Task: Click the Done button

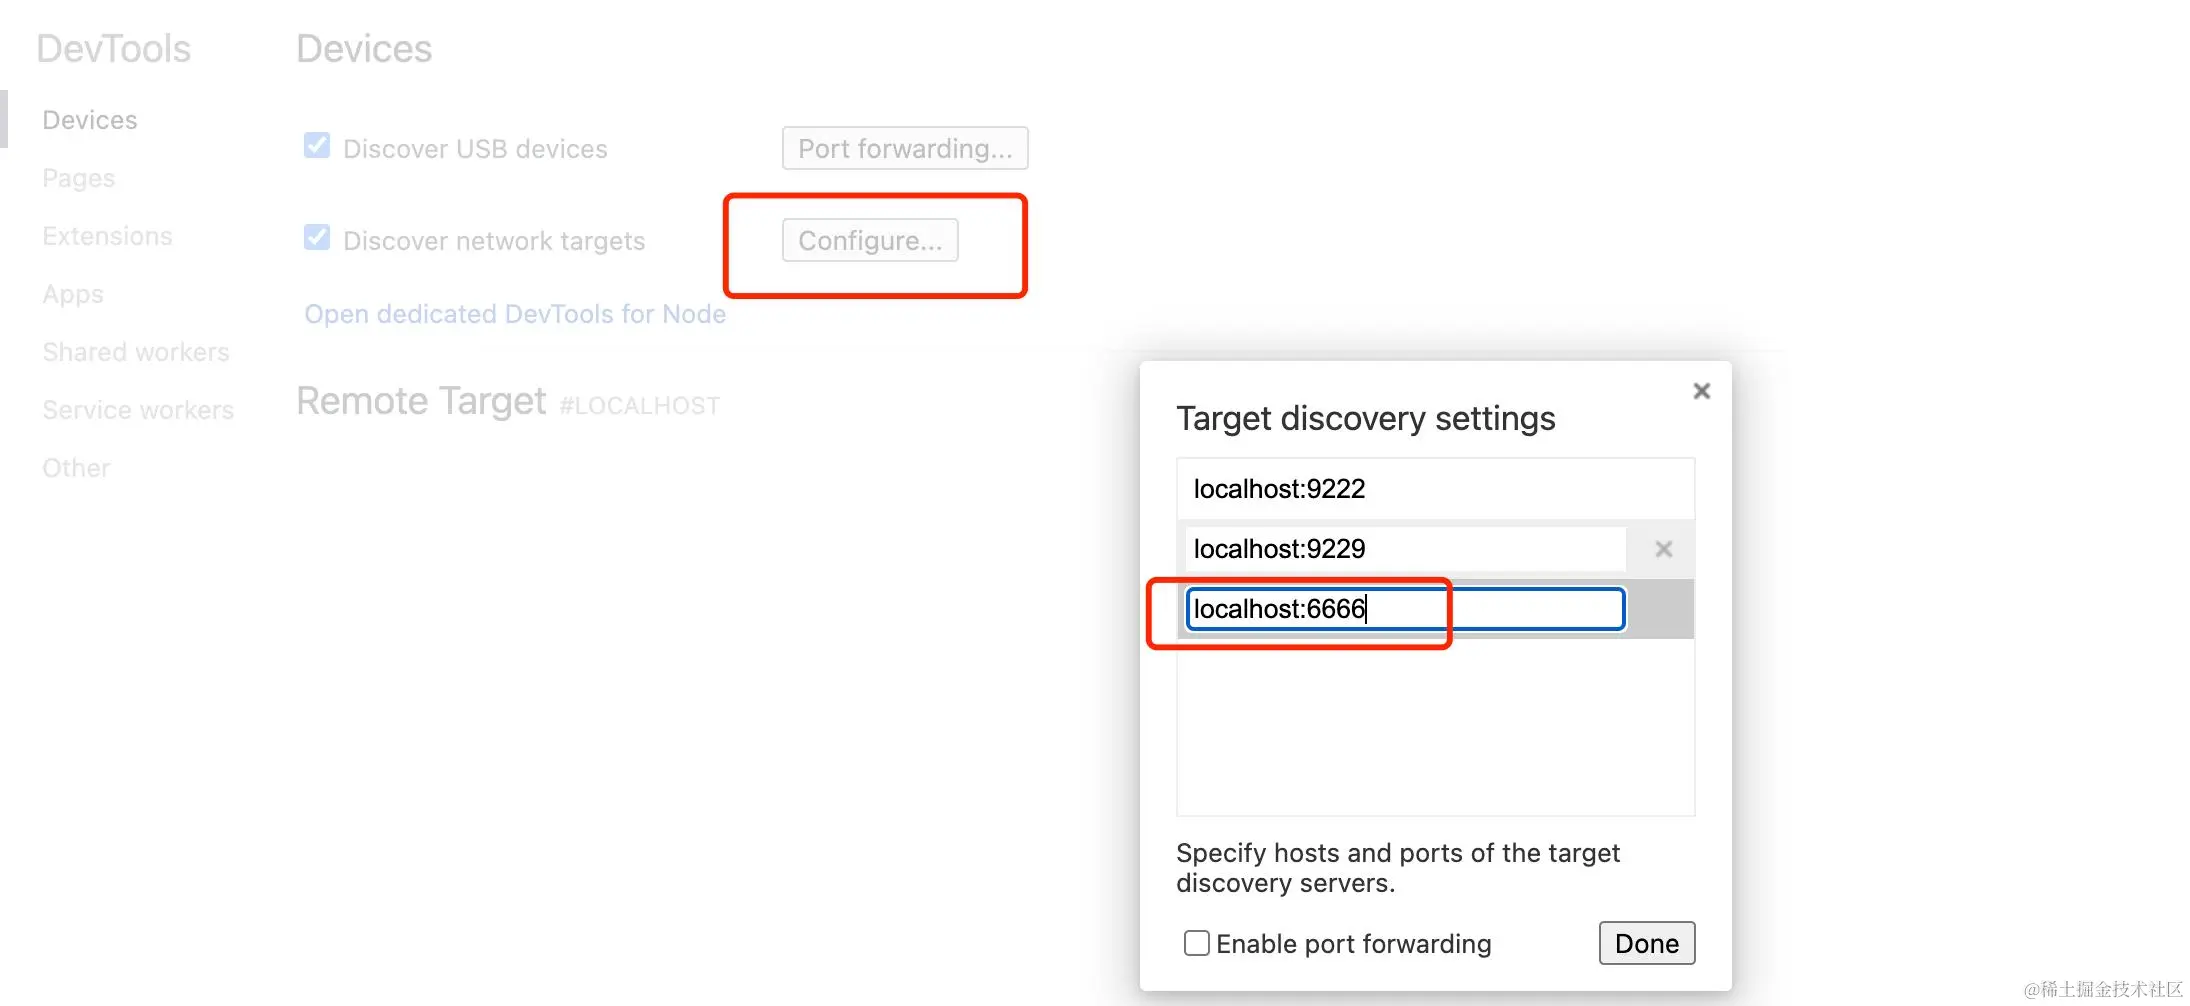Action: click(1646, 943)
